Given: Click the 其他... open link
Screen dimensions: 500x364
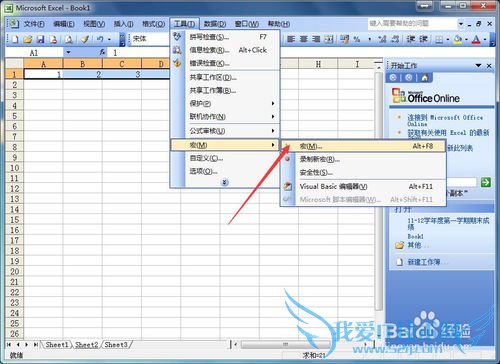Looking at the screenshot, I should (418, 245).
